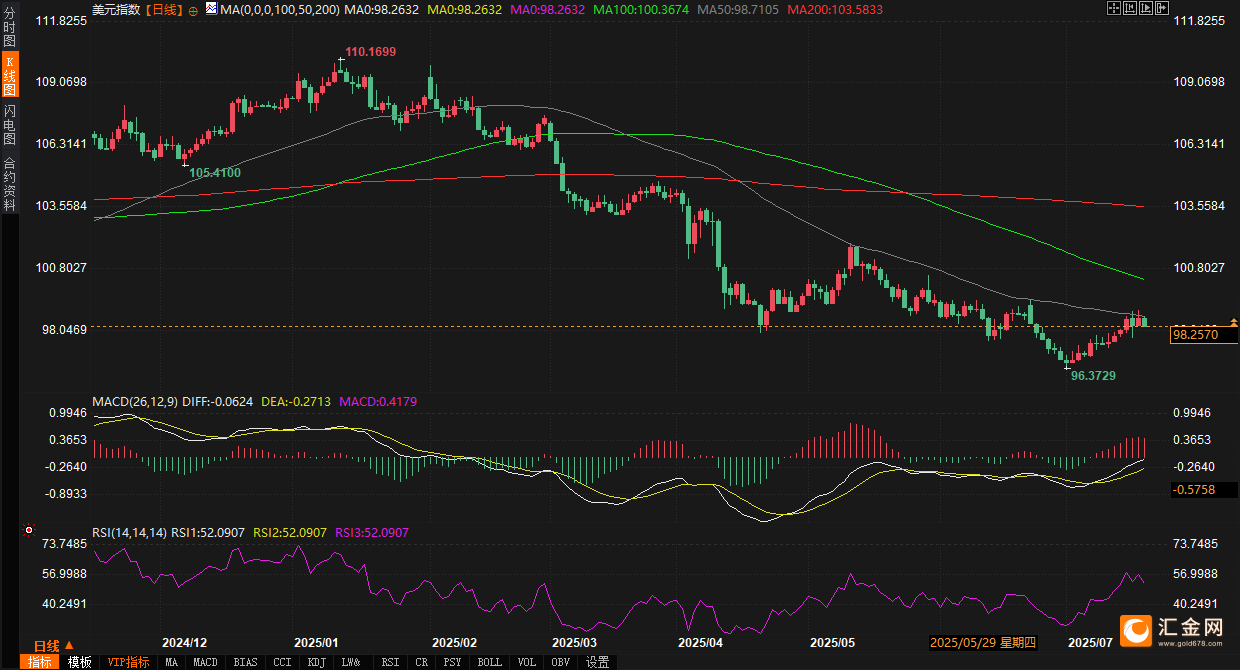Apply the BOLL indicator button
This screenshot has width=1240, height=670.
(490, 662)
